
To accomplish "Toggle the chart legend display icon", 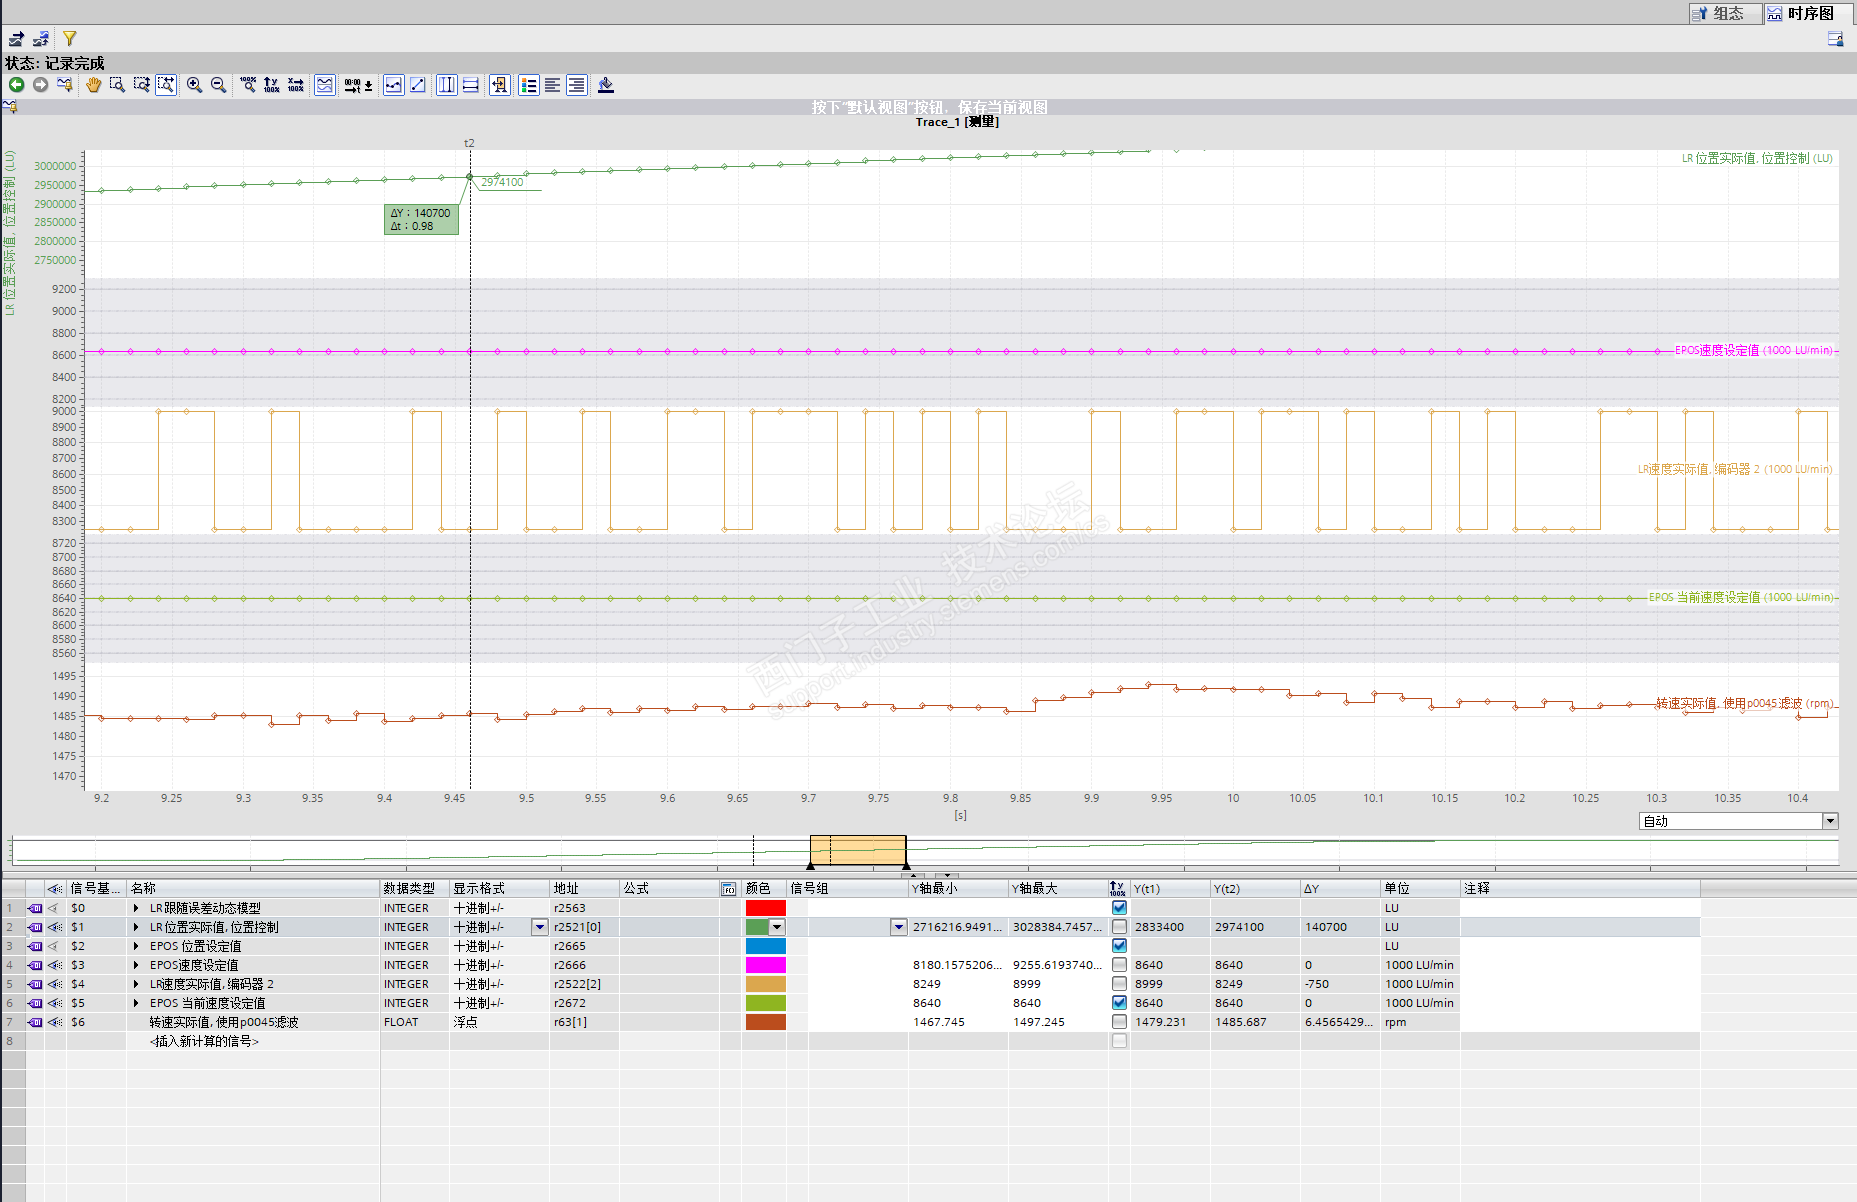I will click(x=529, y=85).
